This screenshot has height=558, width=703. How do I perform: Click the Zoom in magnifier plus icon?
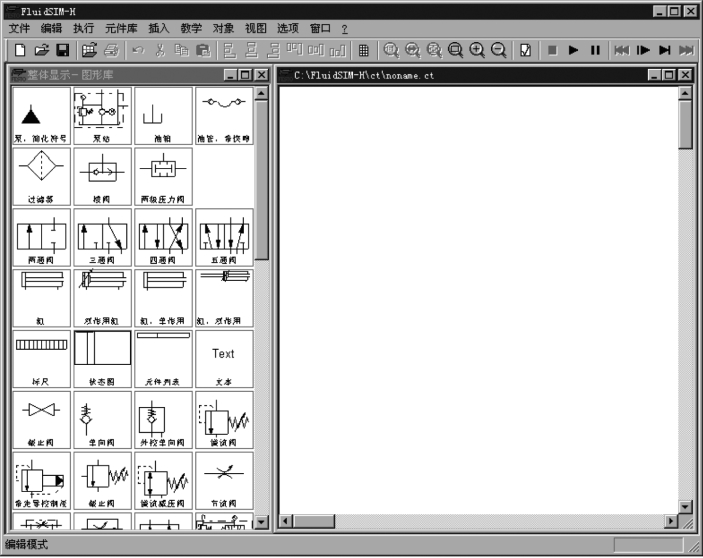coord(477,50)
